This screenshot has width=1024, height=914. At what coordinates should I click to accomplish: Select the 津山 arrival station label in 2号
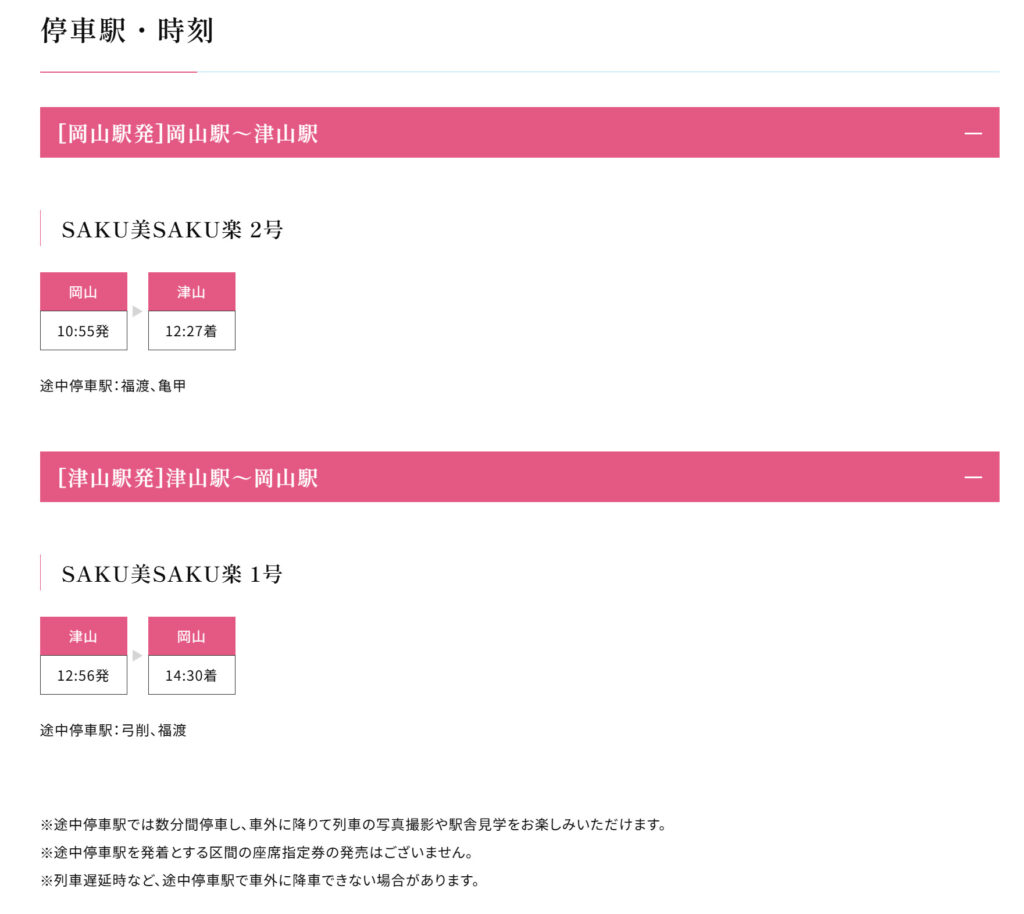[191, 292]
